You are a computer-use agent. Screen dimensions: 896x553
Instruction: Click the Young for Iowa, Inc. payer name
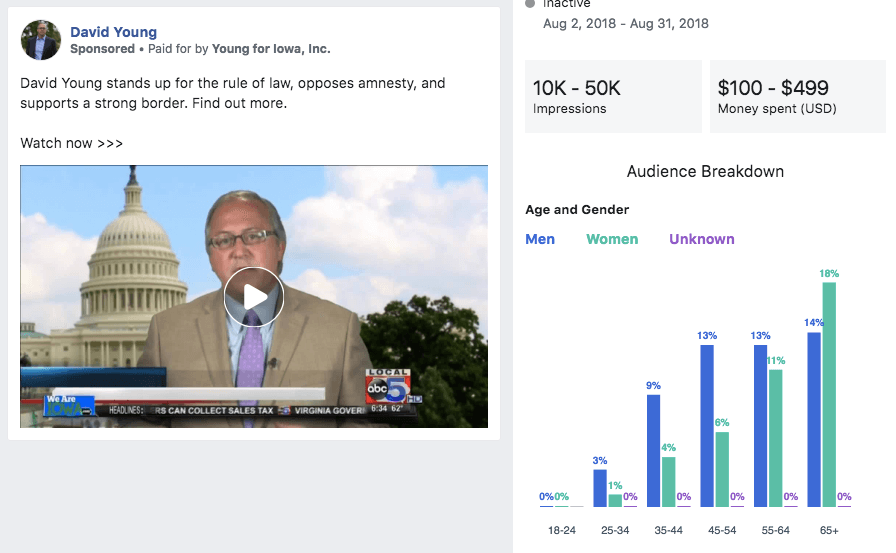tap(271, 49)
